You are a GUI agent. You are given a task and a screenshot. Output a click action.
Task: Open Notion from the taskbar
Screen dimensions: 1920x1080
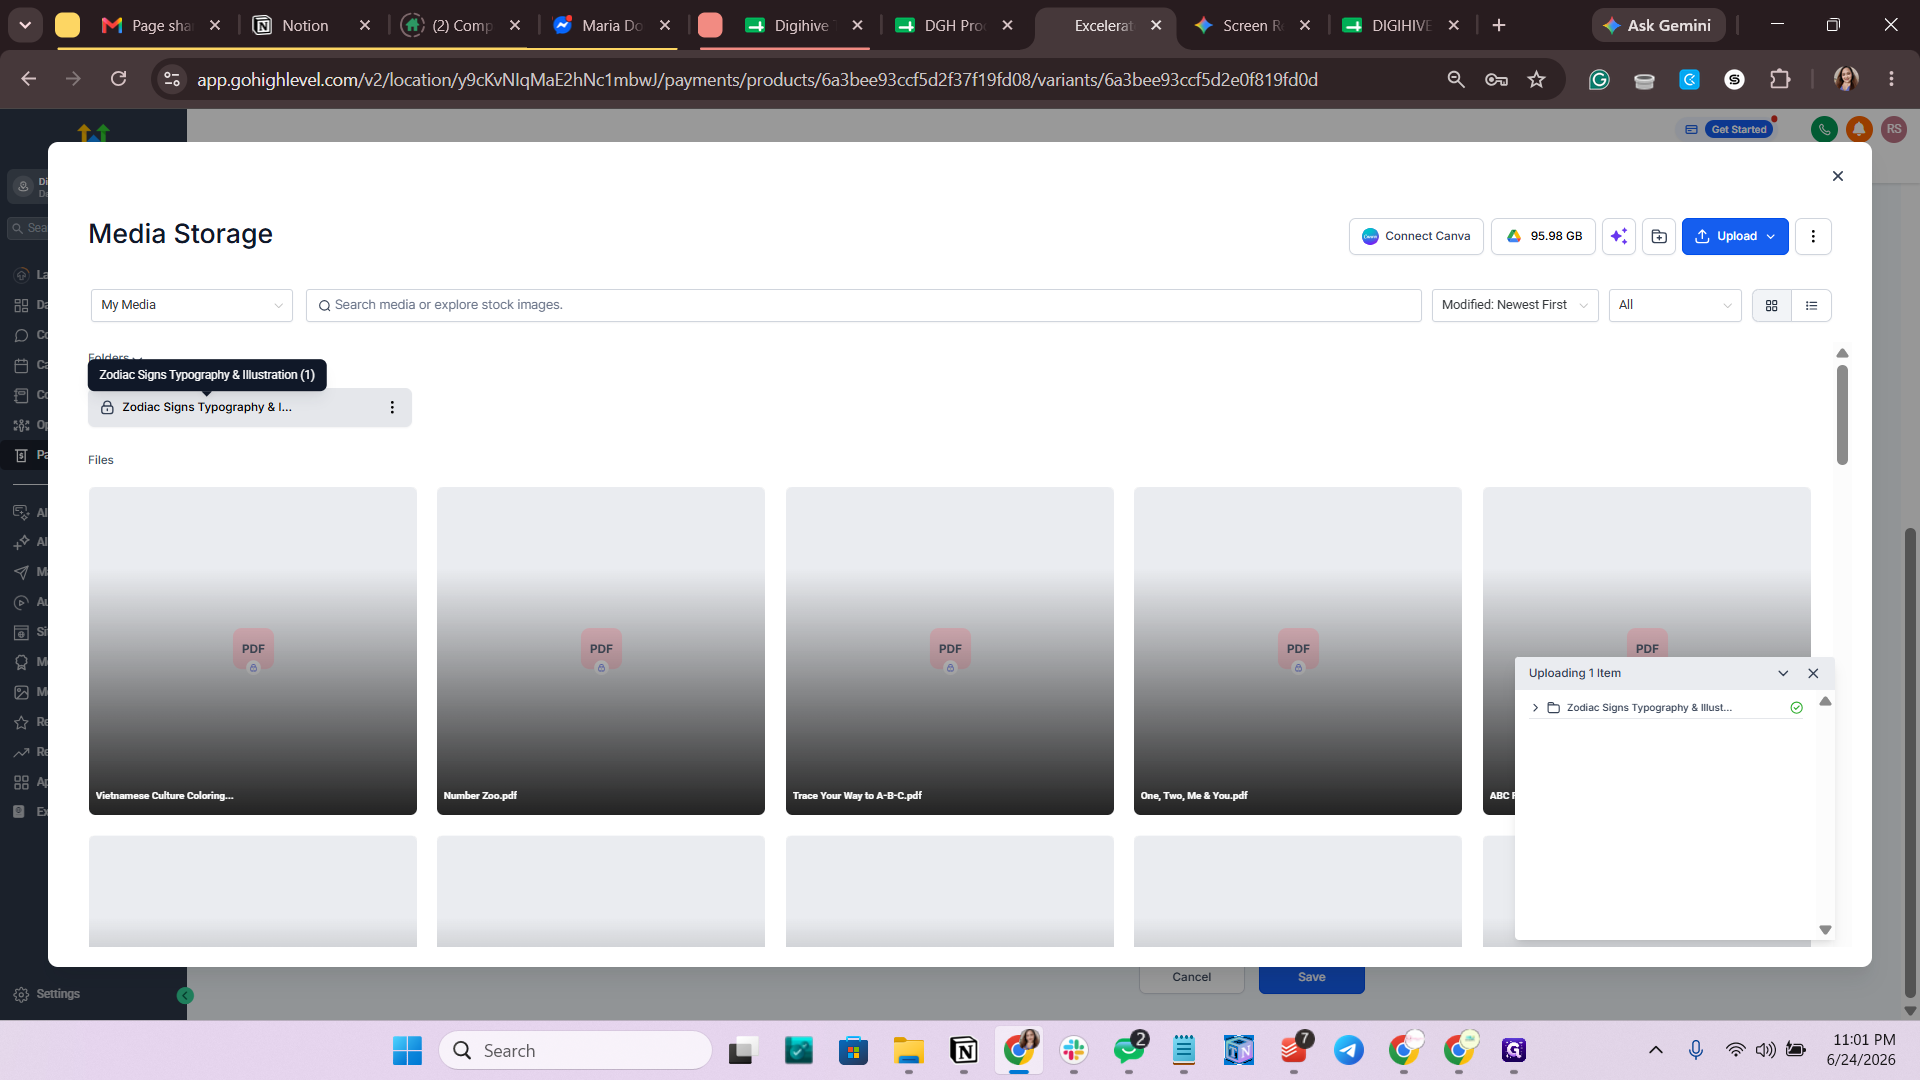(x=964, y=1051)
